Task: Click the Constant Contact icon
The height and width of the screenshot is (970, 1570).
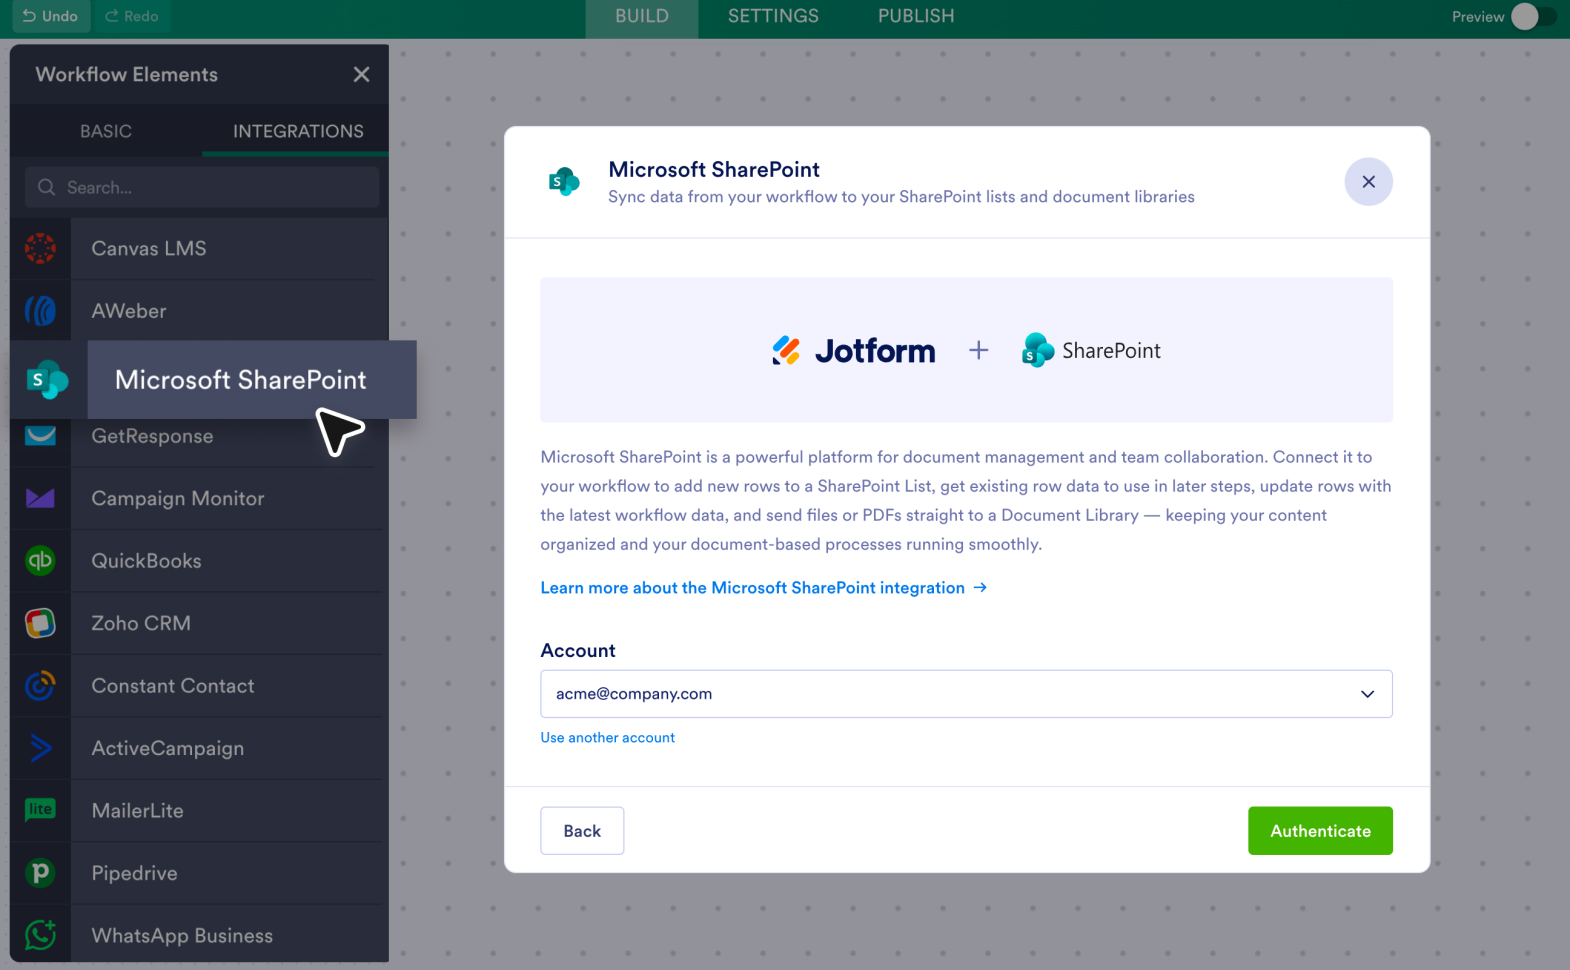Action: coord(40,686)
